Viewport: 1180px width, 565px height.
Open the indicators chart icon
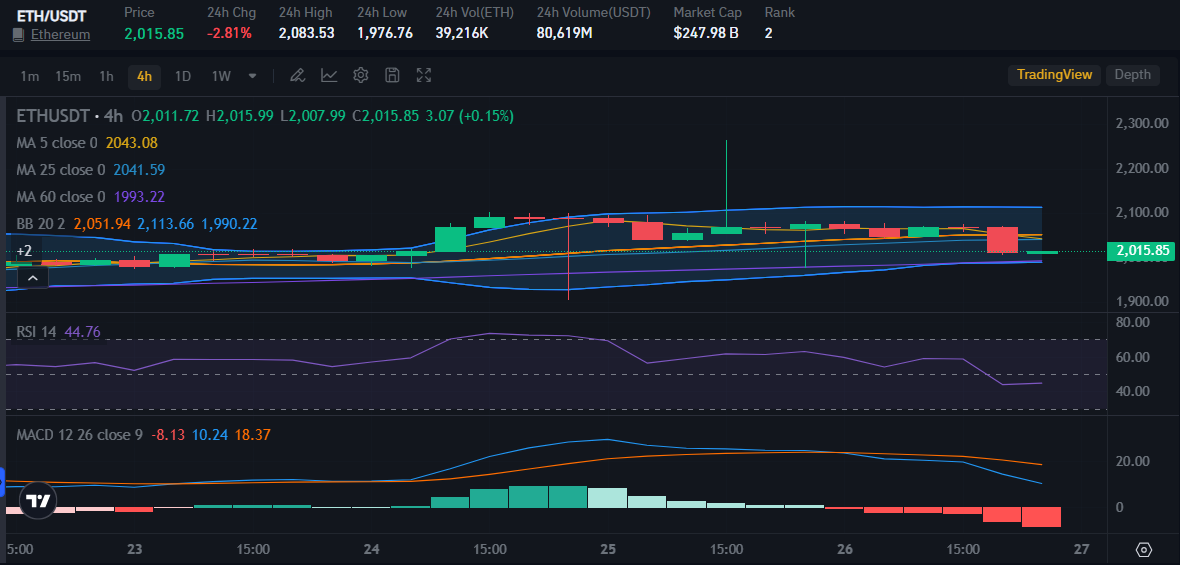pyautogui.click(x=329, y=75)
